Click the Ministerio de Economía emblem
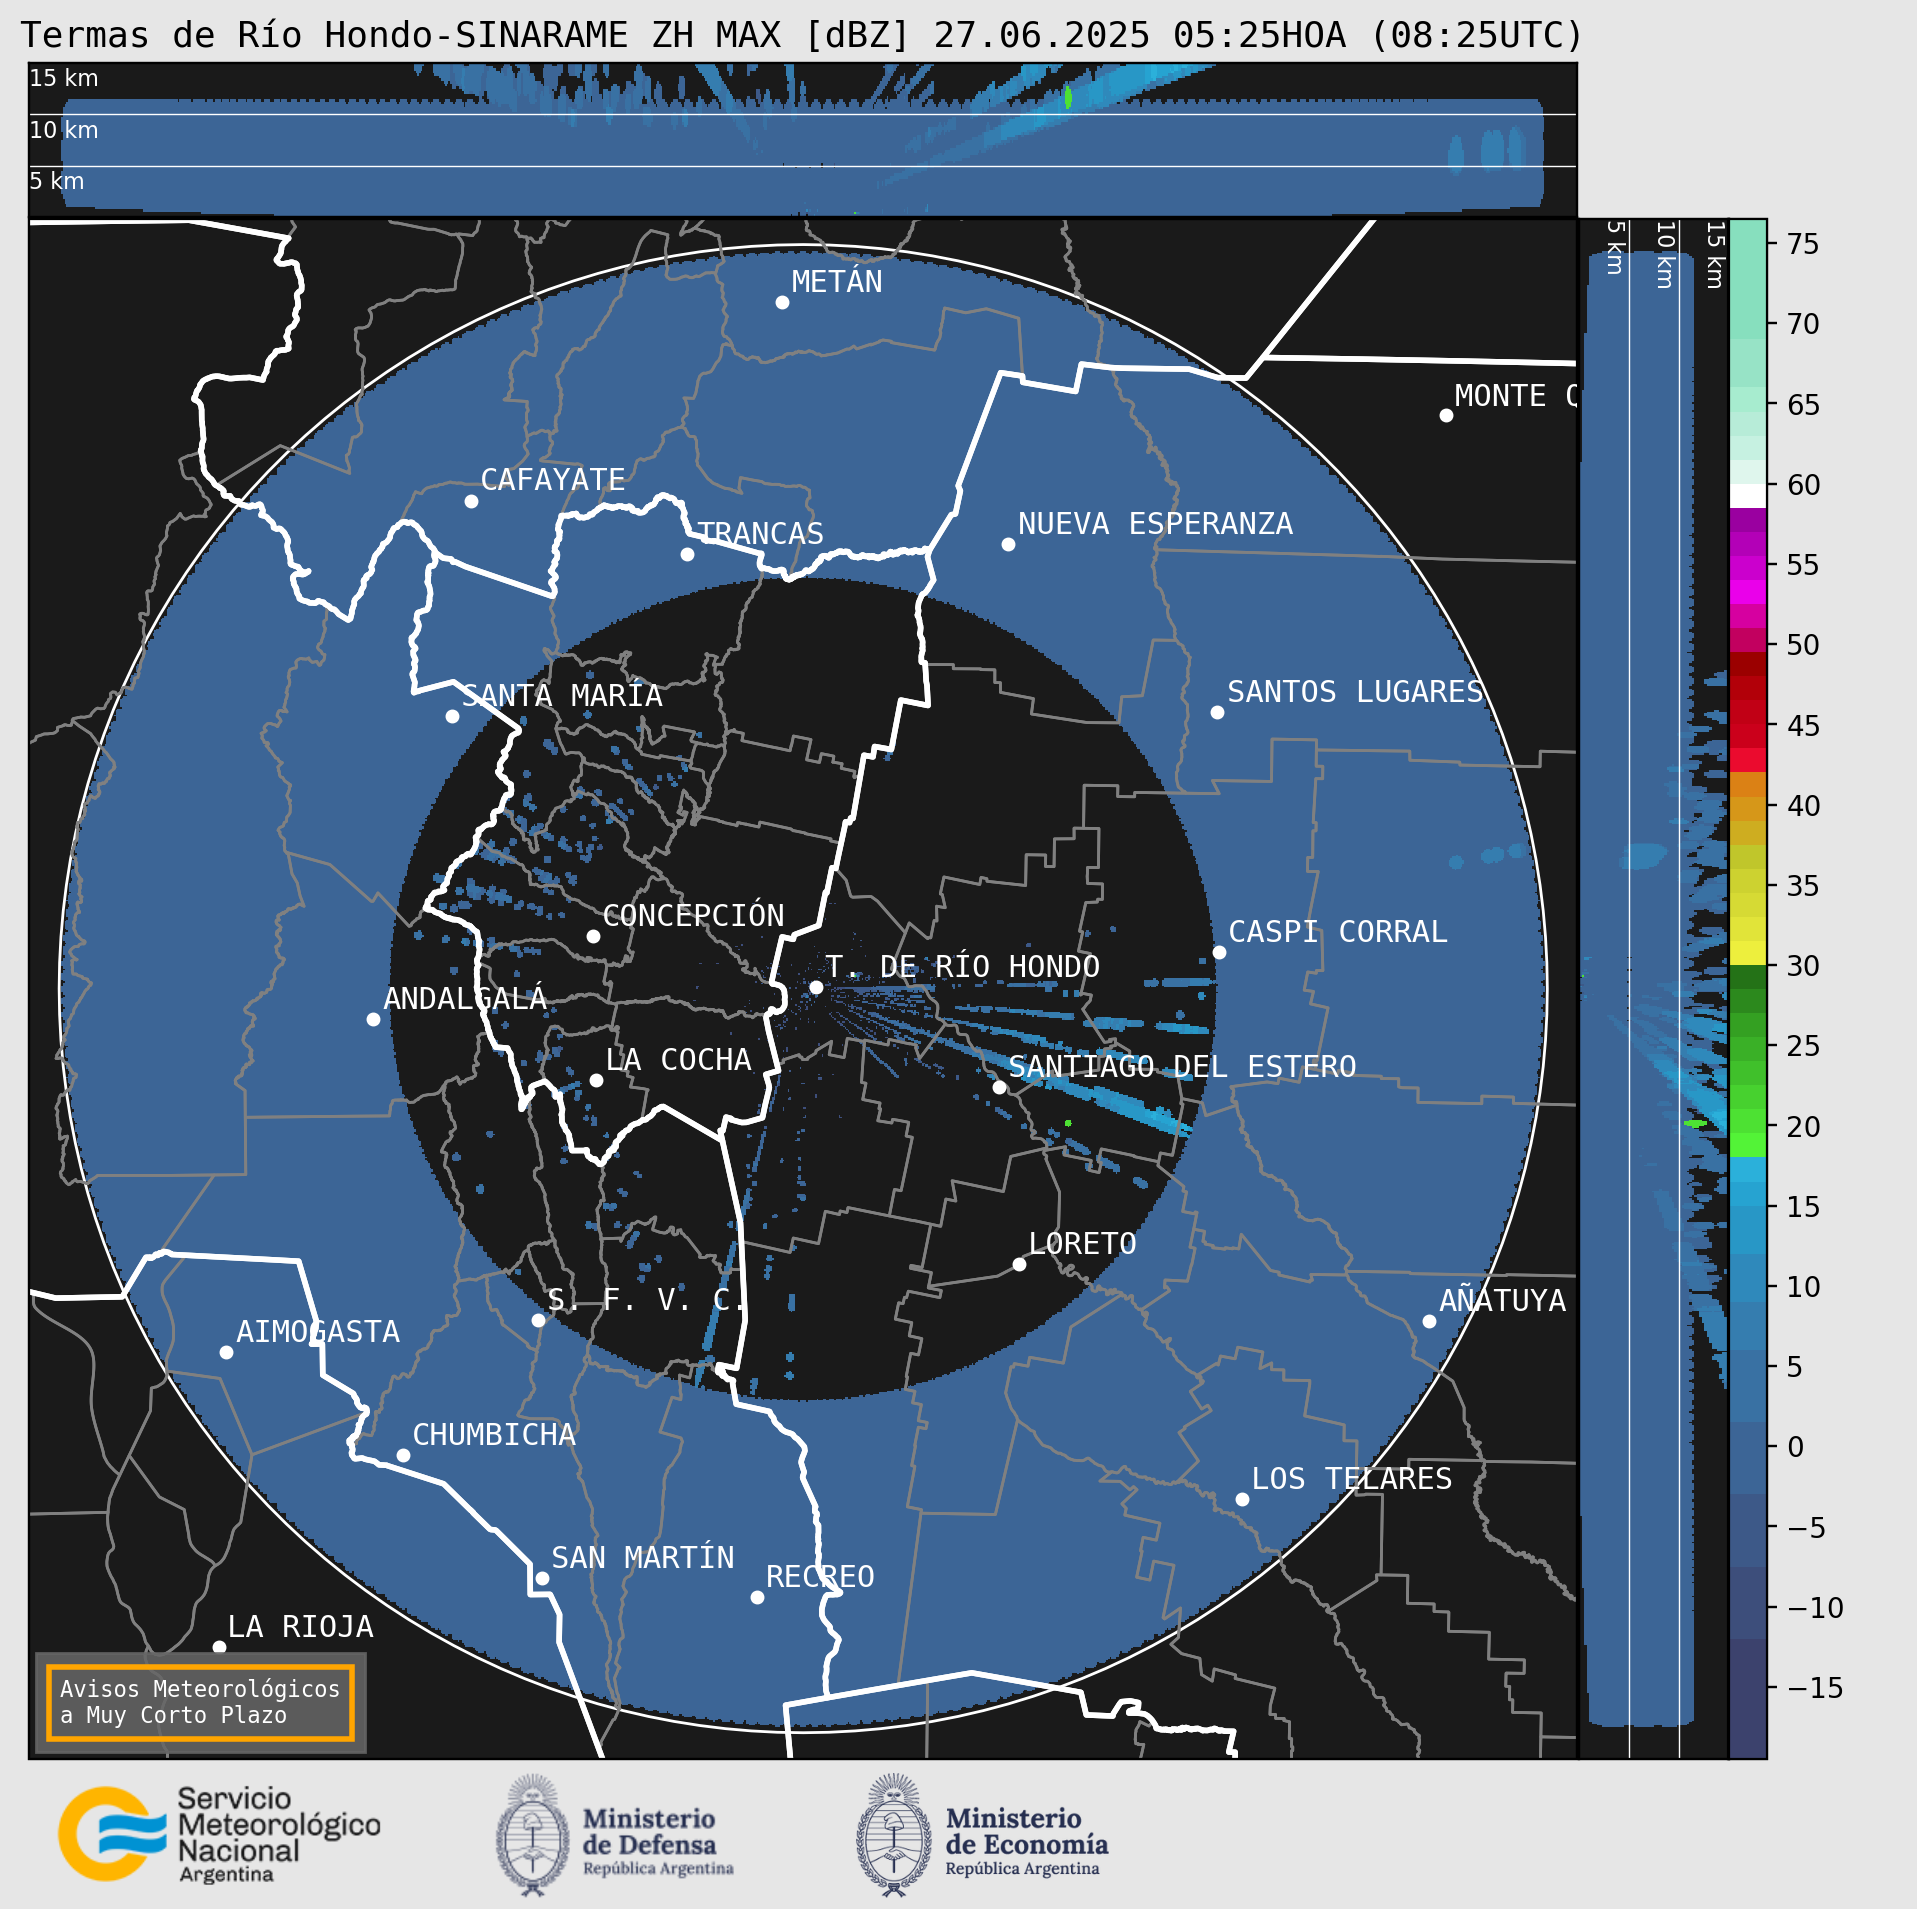1917x1909 pixels. click(x=894, y=1835)
